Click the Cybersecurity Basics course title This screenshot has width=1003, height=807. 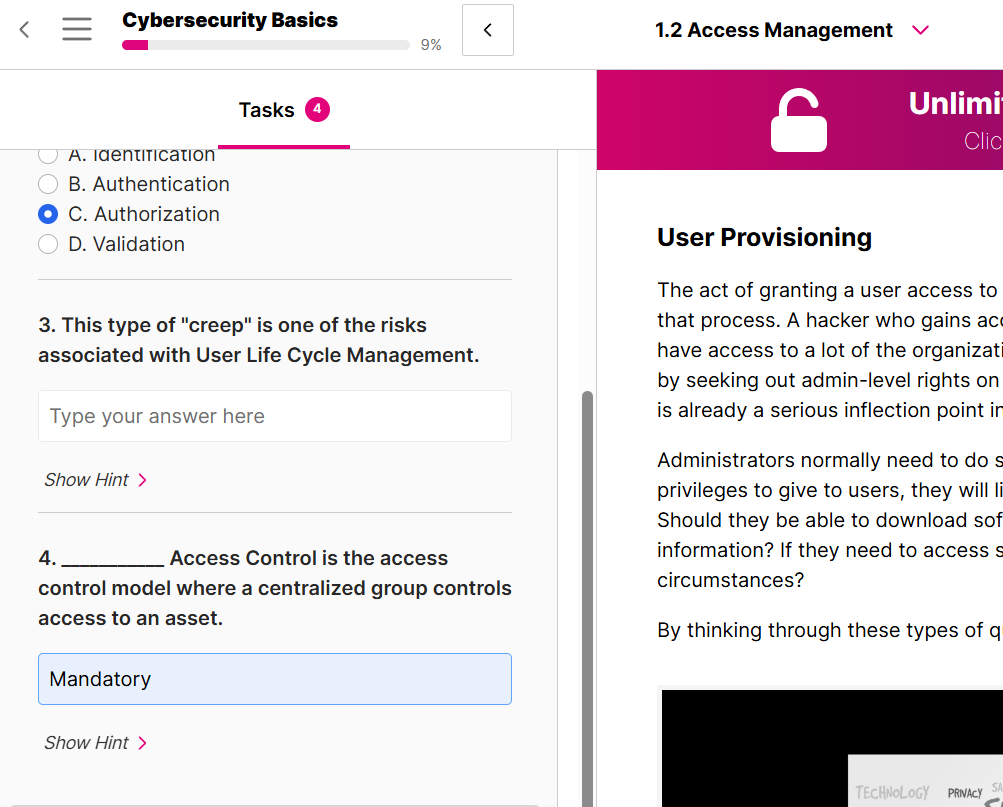click(230, 20)
